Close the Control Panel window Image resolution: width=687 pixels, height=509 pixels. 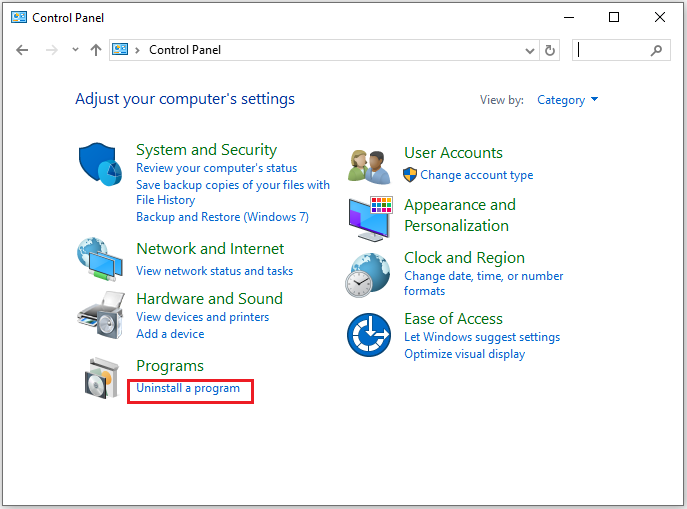point(659,18)
